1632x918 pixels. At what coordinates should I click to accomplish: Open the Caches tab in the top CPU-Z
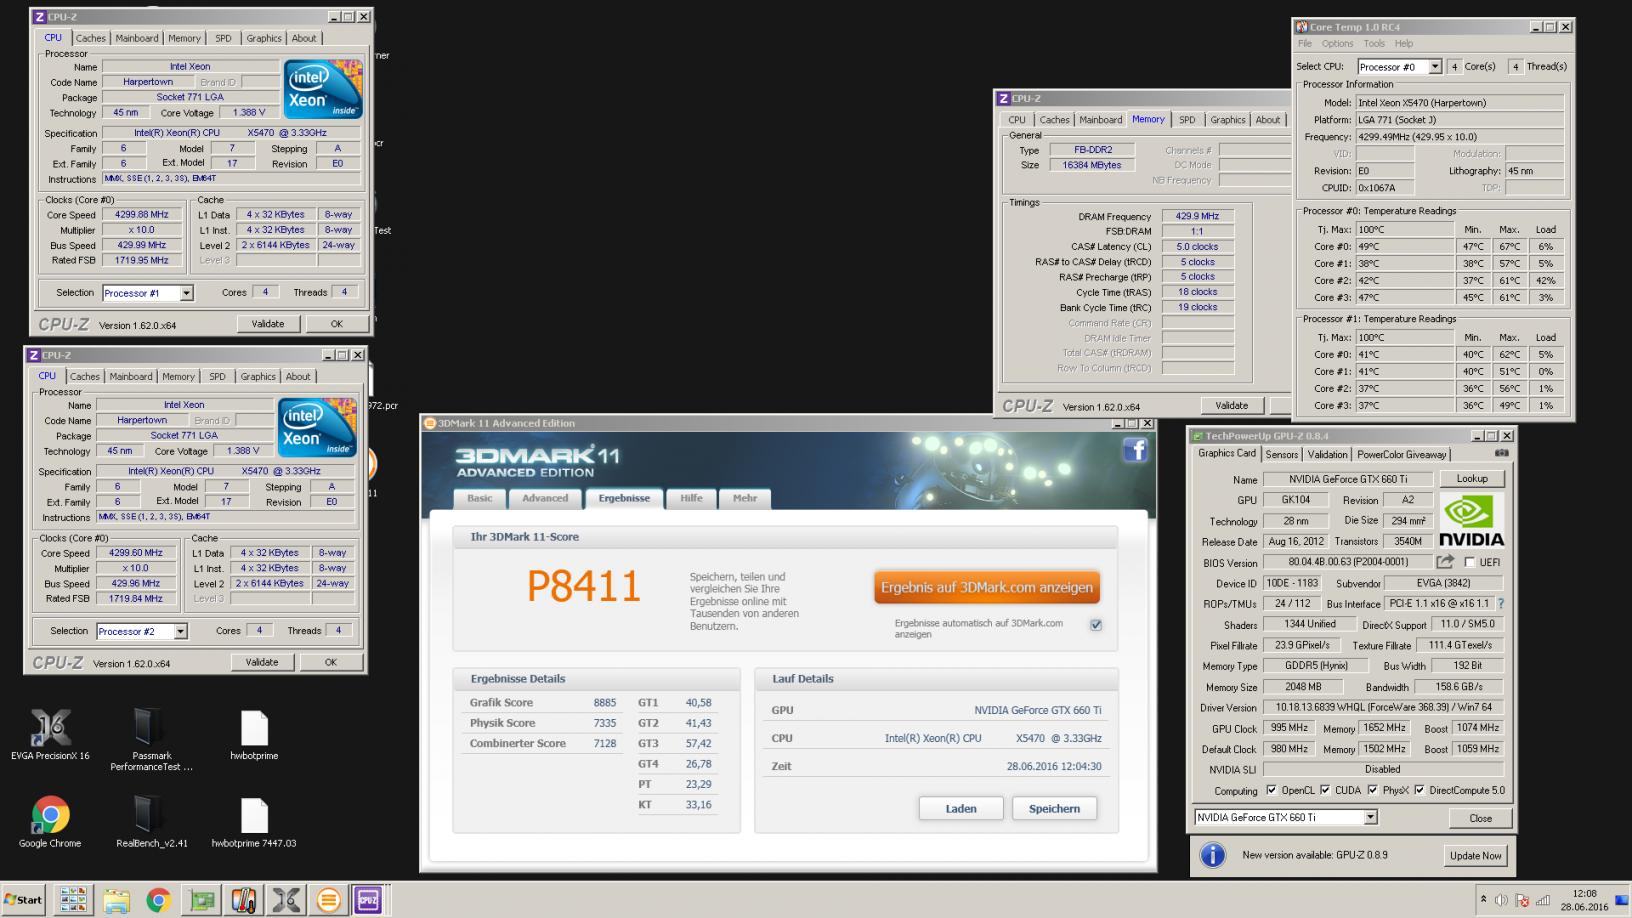(x=90, y=38)
